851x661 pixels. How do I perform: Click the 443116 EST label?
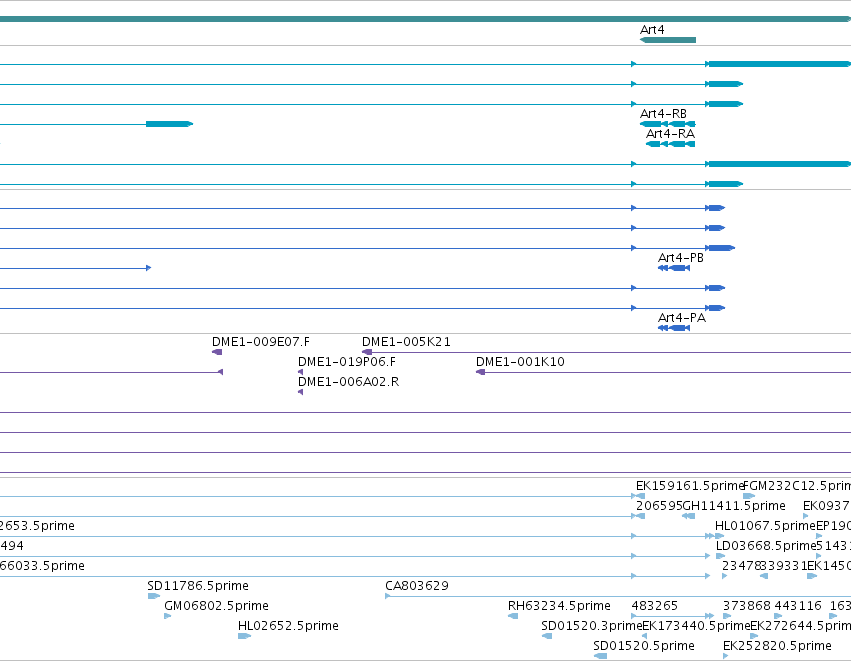(798, 606)
